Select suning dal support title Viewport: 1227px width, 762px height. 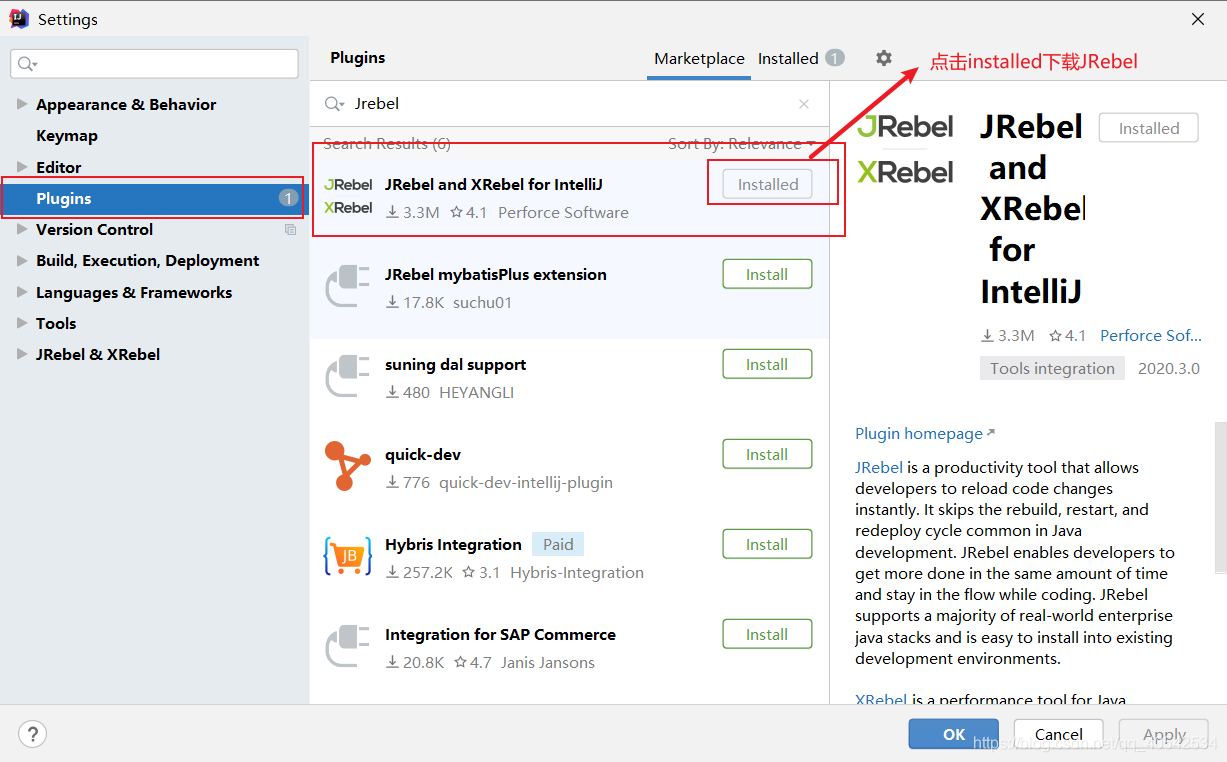(x=455, y=364)
